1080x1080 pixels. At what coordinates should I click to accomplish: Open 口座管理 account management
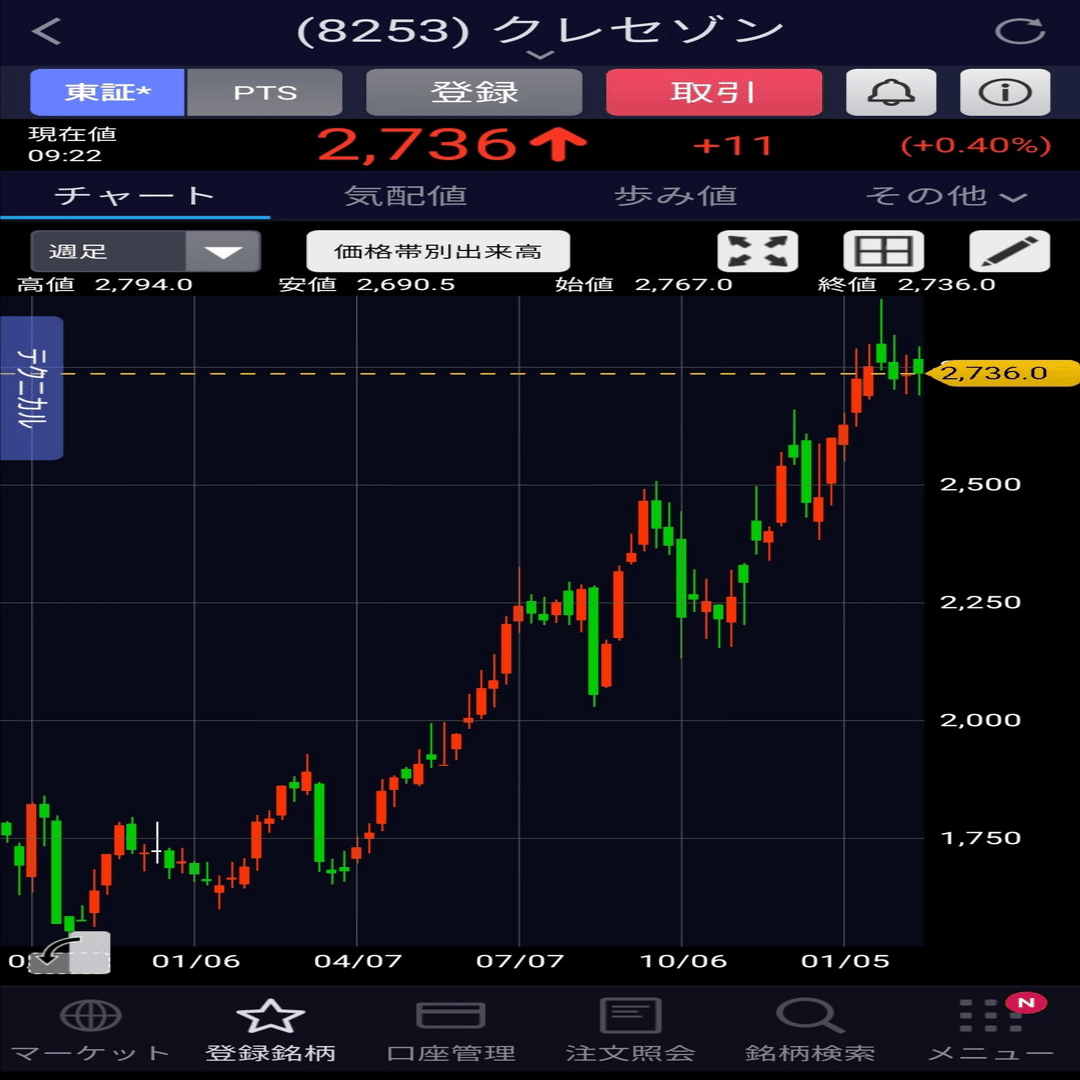click(451, 1030)
